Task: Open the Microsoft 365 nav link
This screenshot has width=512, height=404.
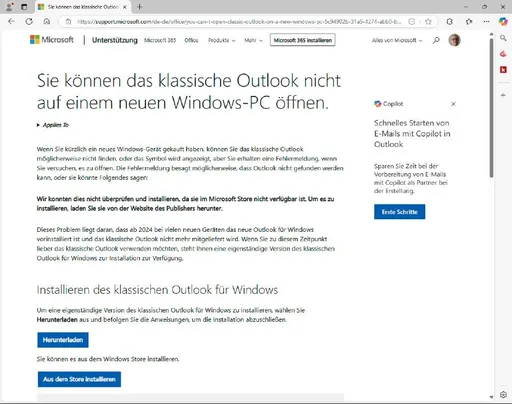Action: [160, 40]
